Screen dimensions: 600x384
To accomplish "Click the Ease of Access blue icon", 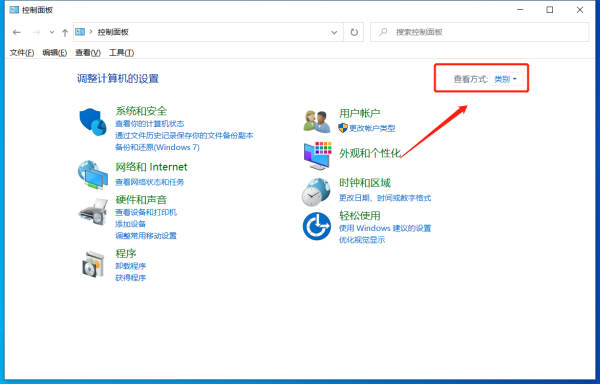I will click(x=317, y=226).
